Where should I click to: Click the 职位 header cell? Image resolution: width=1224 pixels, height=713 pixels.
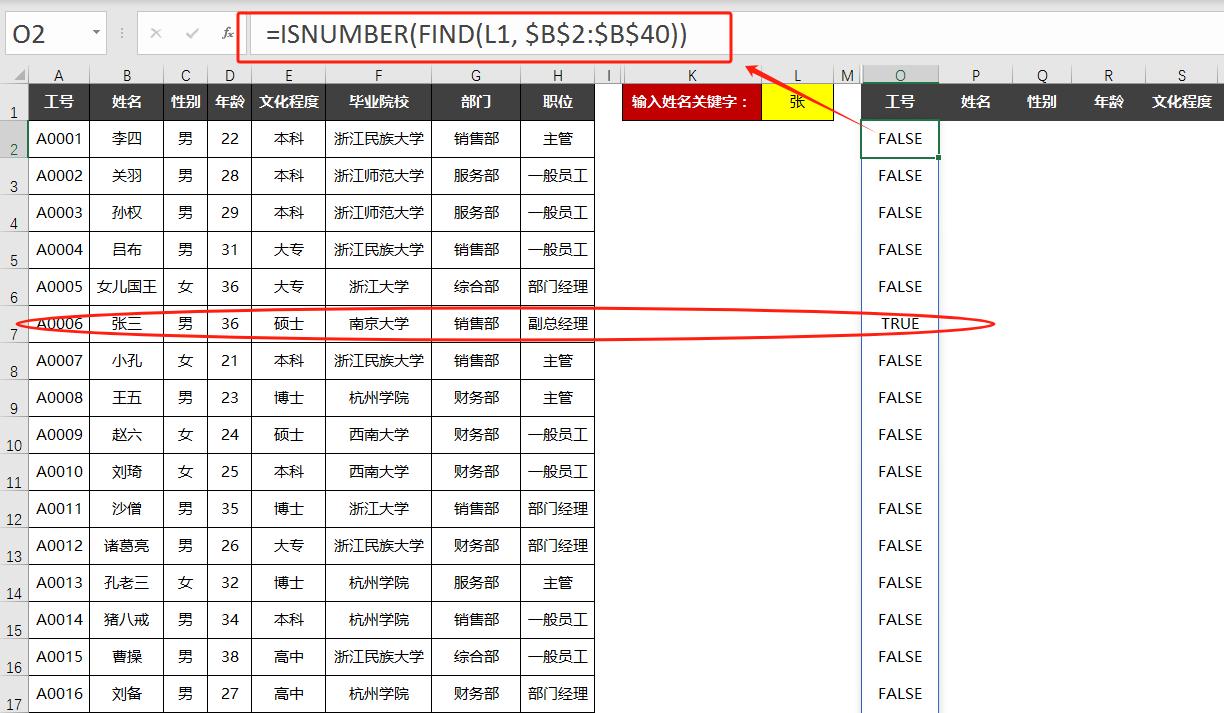tap(558, 102)
